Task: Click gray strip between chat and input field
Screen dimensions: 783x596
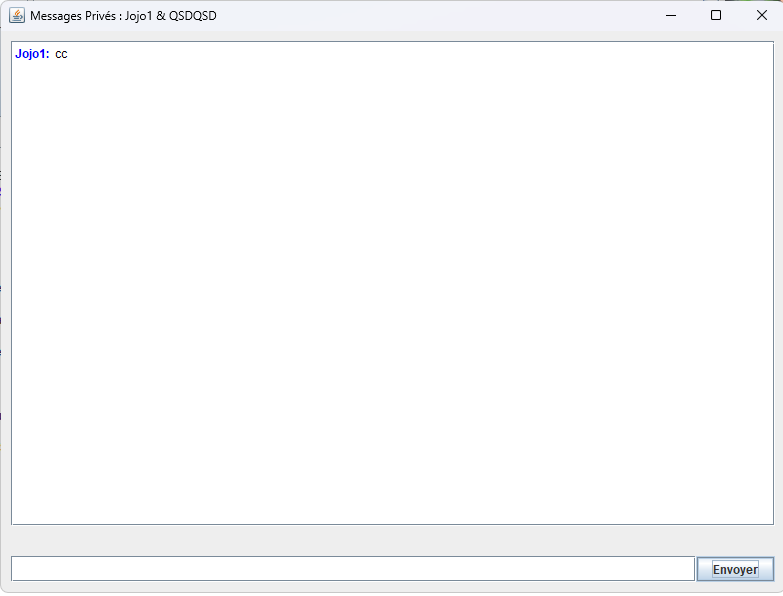Action: pos(392,540)
